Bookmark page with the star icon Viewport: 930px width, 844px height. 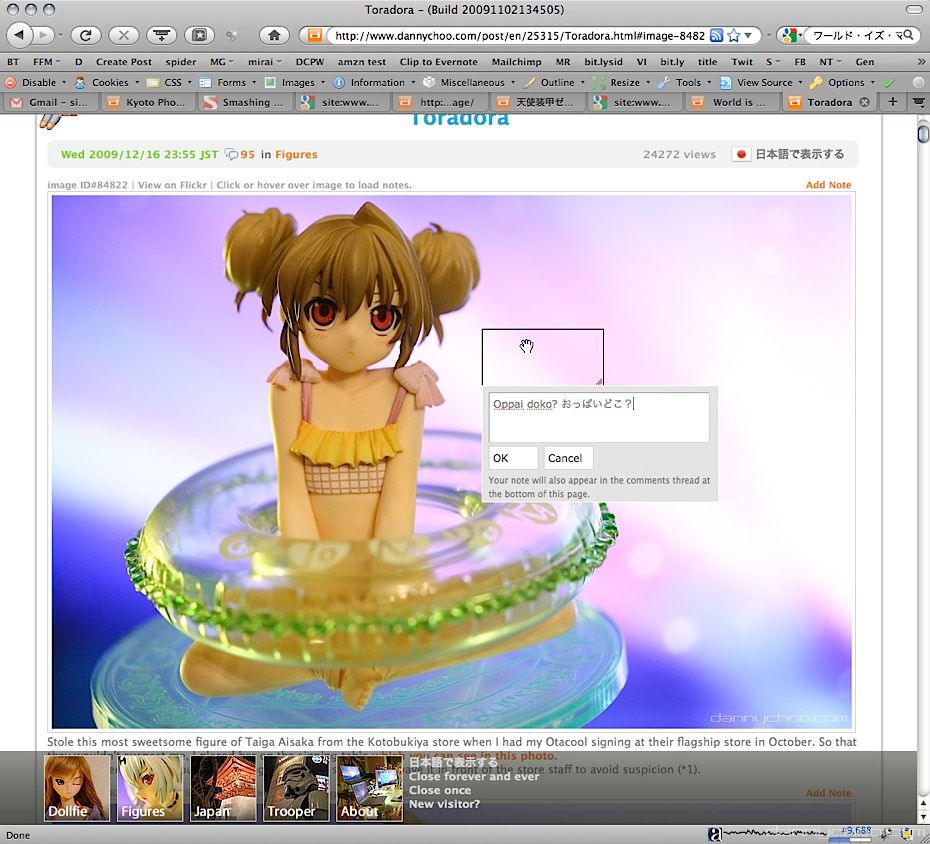[734, 35]
